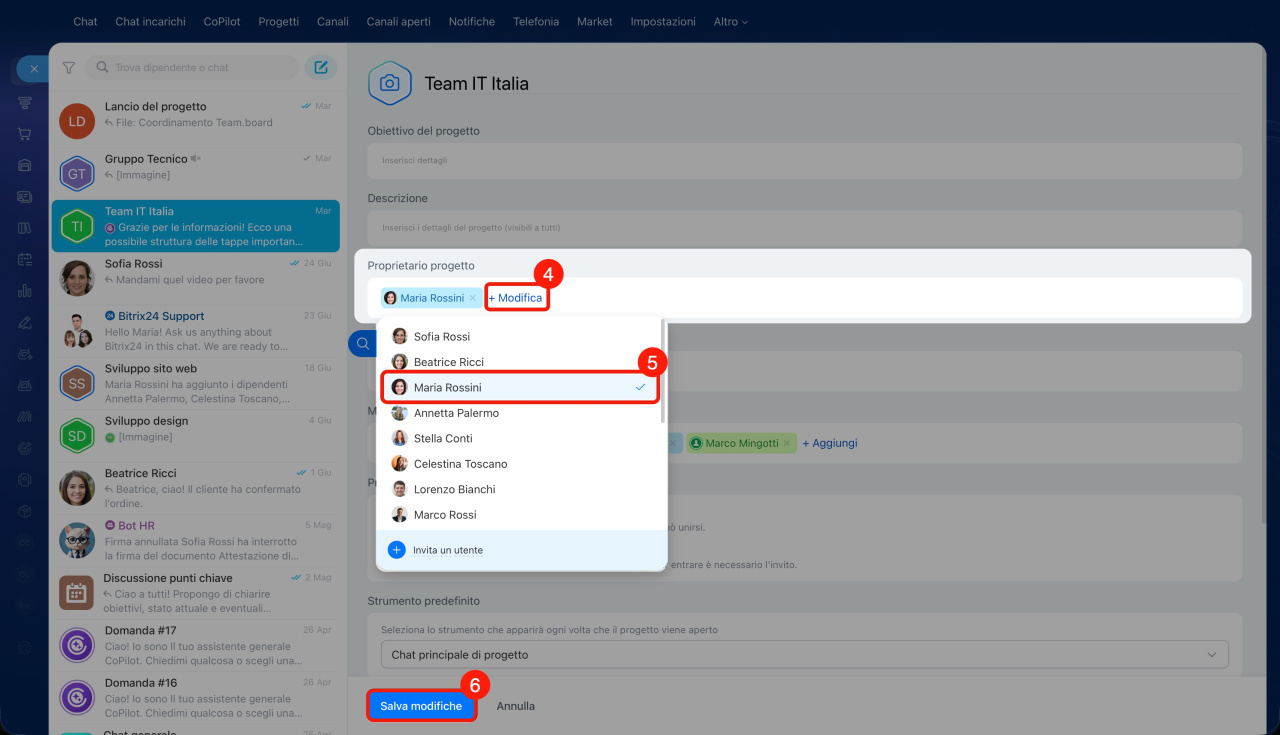Viewport: 1280px width, 735px height.
Task: Open the Bitrix24 Support conversation
Action: [x=196, y=331]
